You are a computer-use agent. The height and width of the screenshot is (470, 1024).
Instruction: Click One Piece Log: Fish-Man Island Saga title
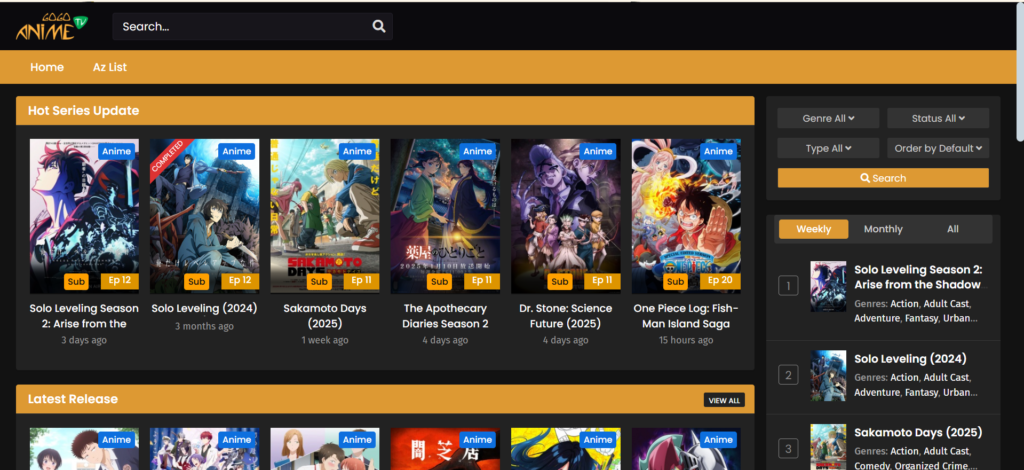[x=686, y=316]
